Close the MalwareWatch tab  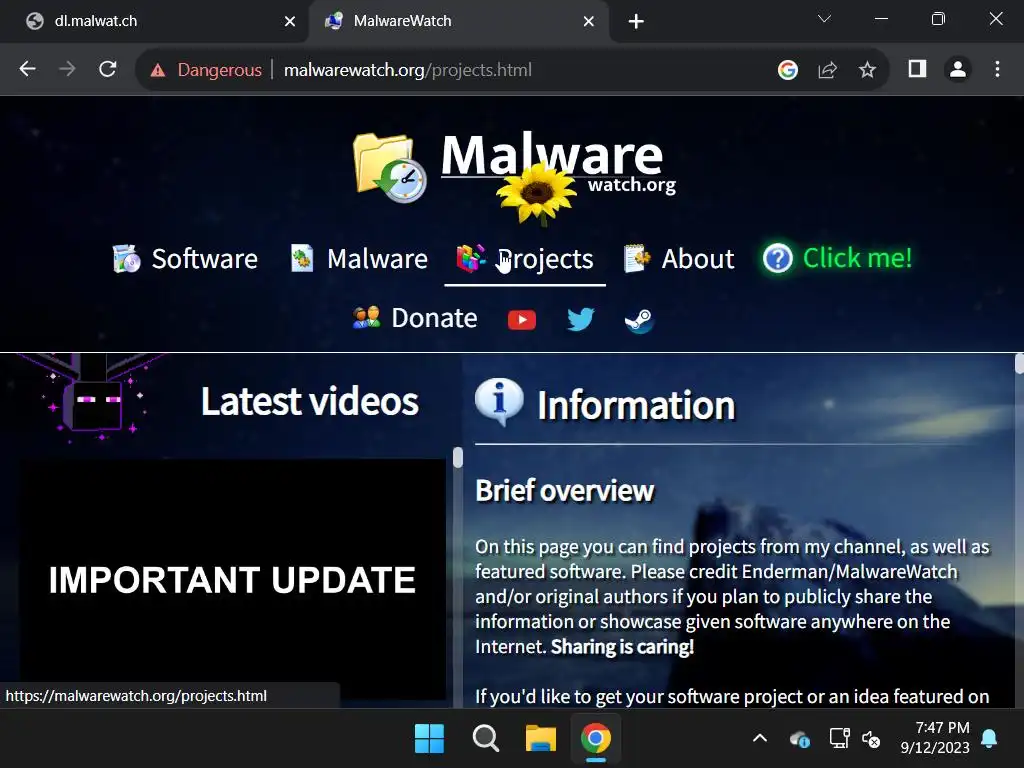pos(588,22)
